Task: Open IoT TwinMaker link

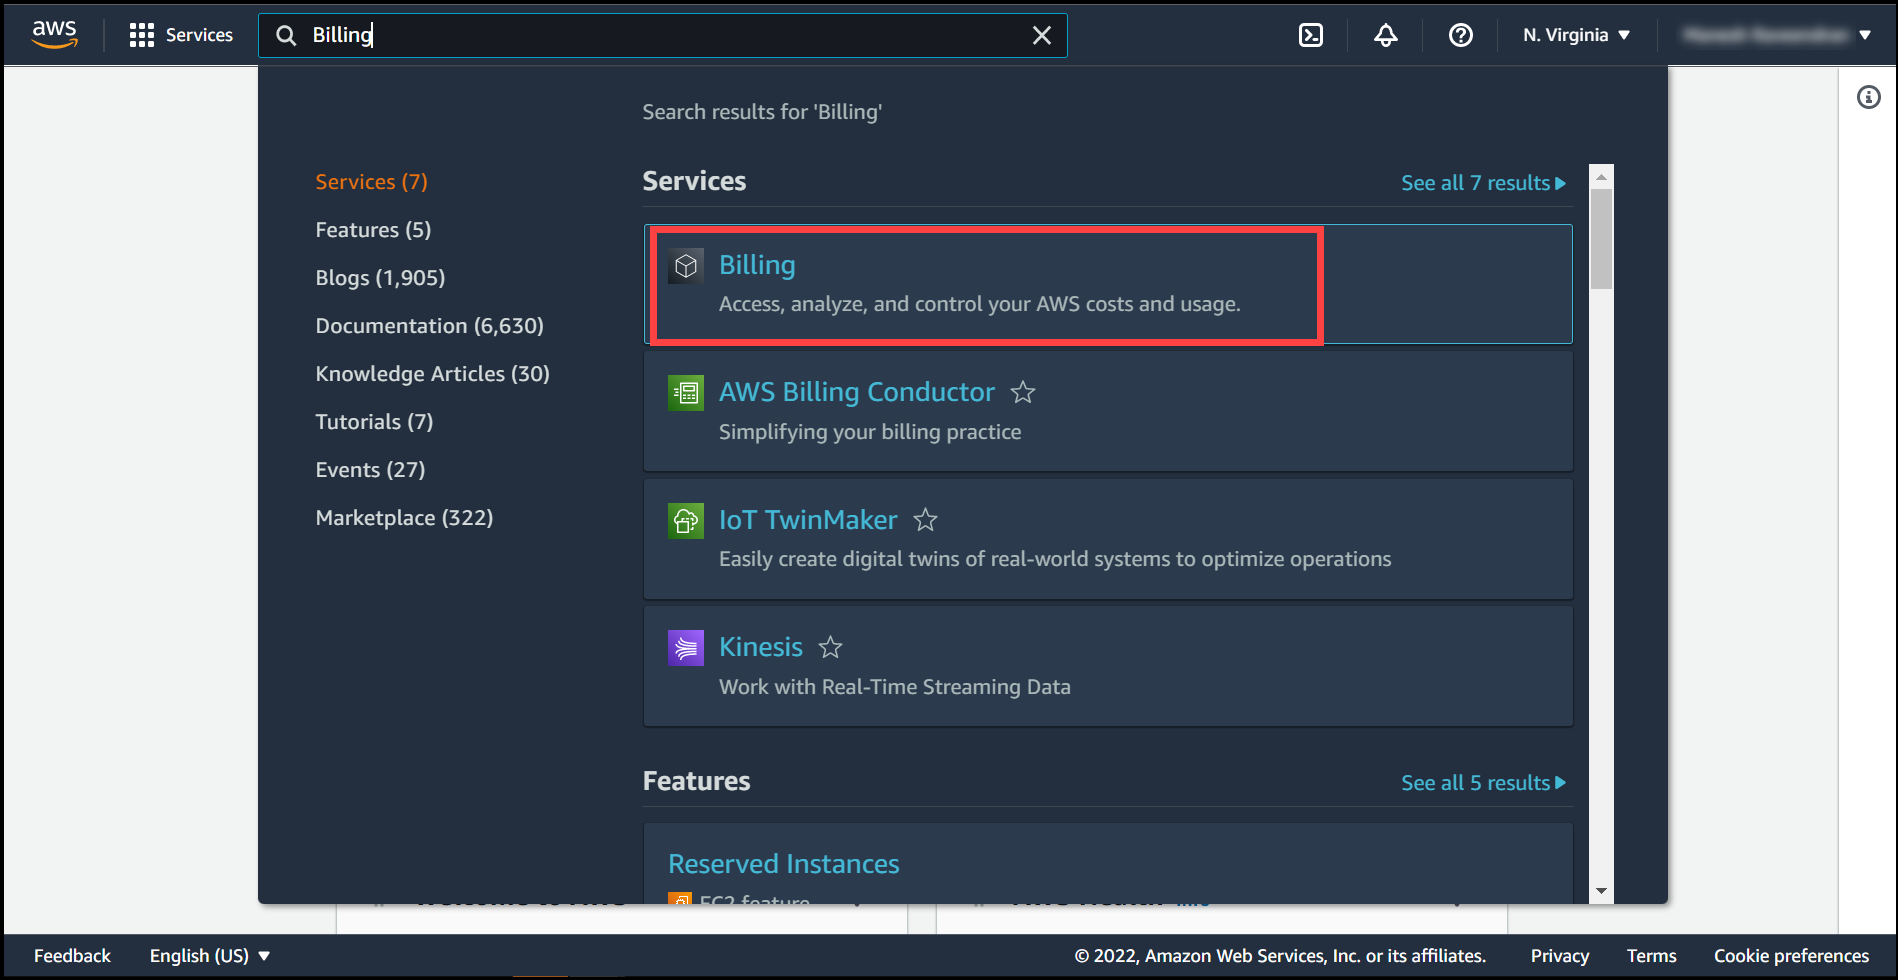Action: click(x=808, y=520)
